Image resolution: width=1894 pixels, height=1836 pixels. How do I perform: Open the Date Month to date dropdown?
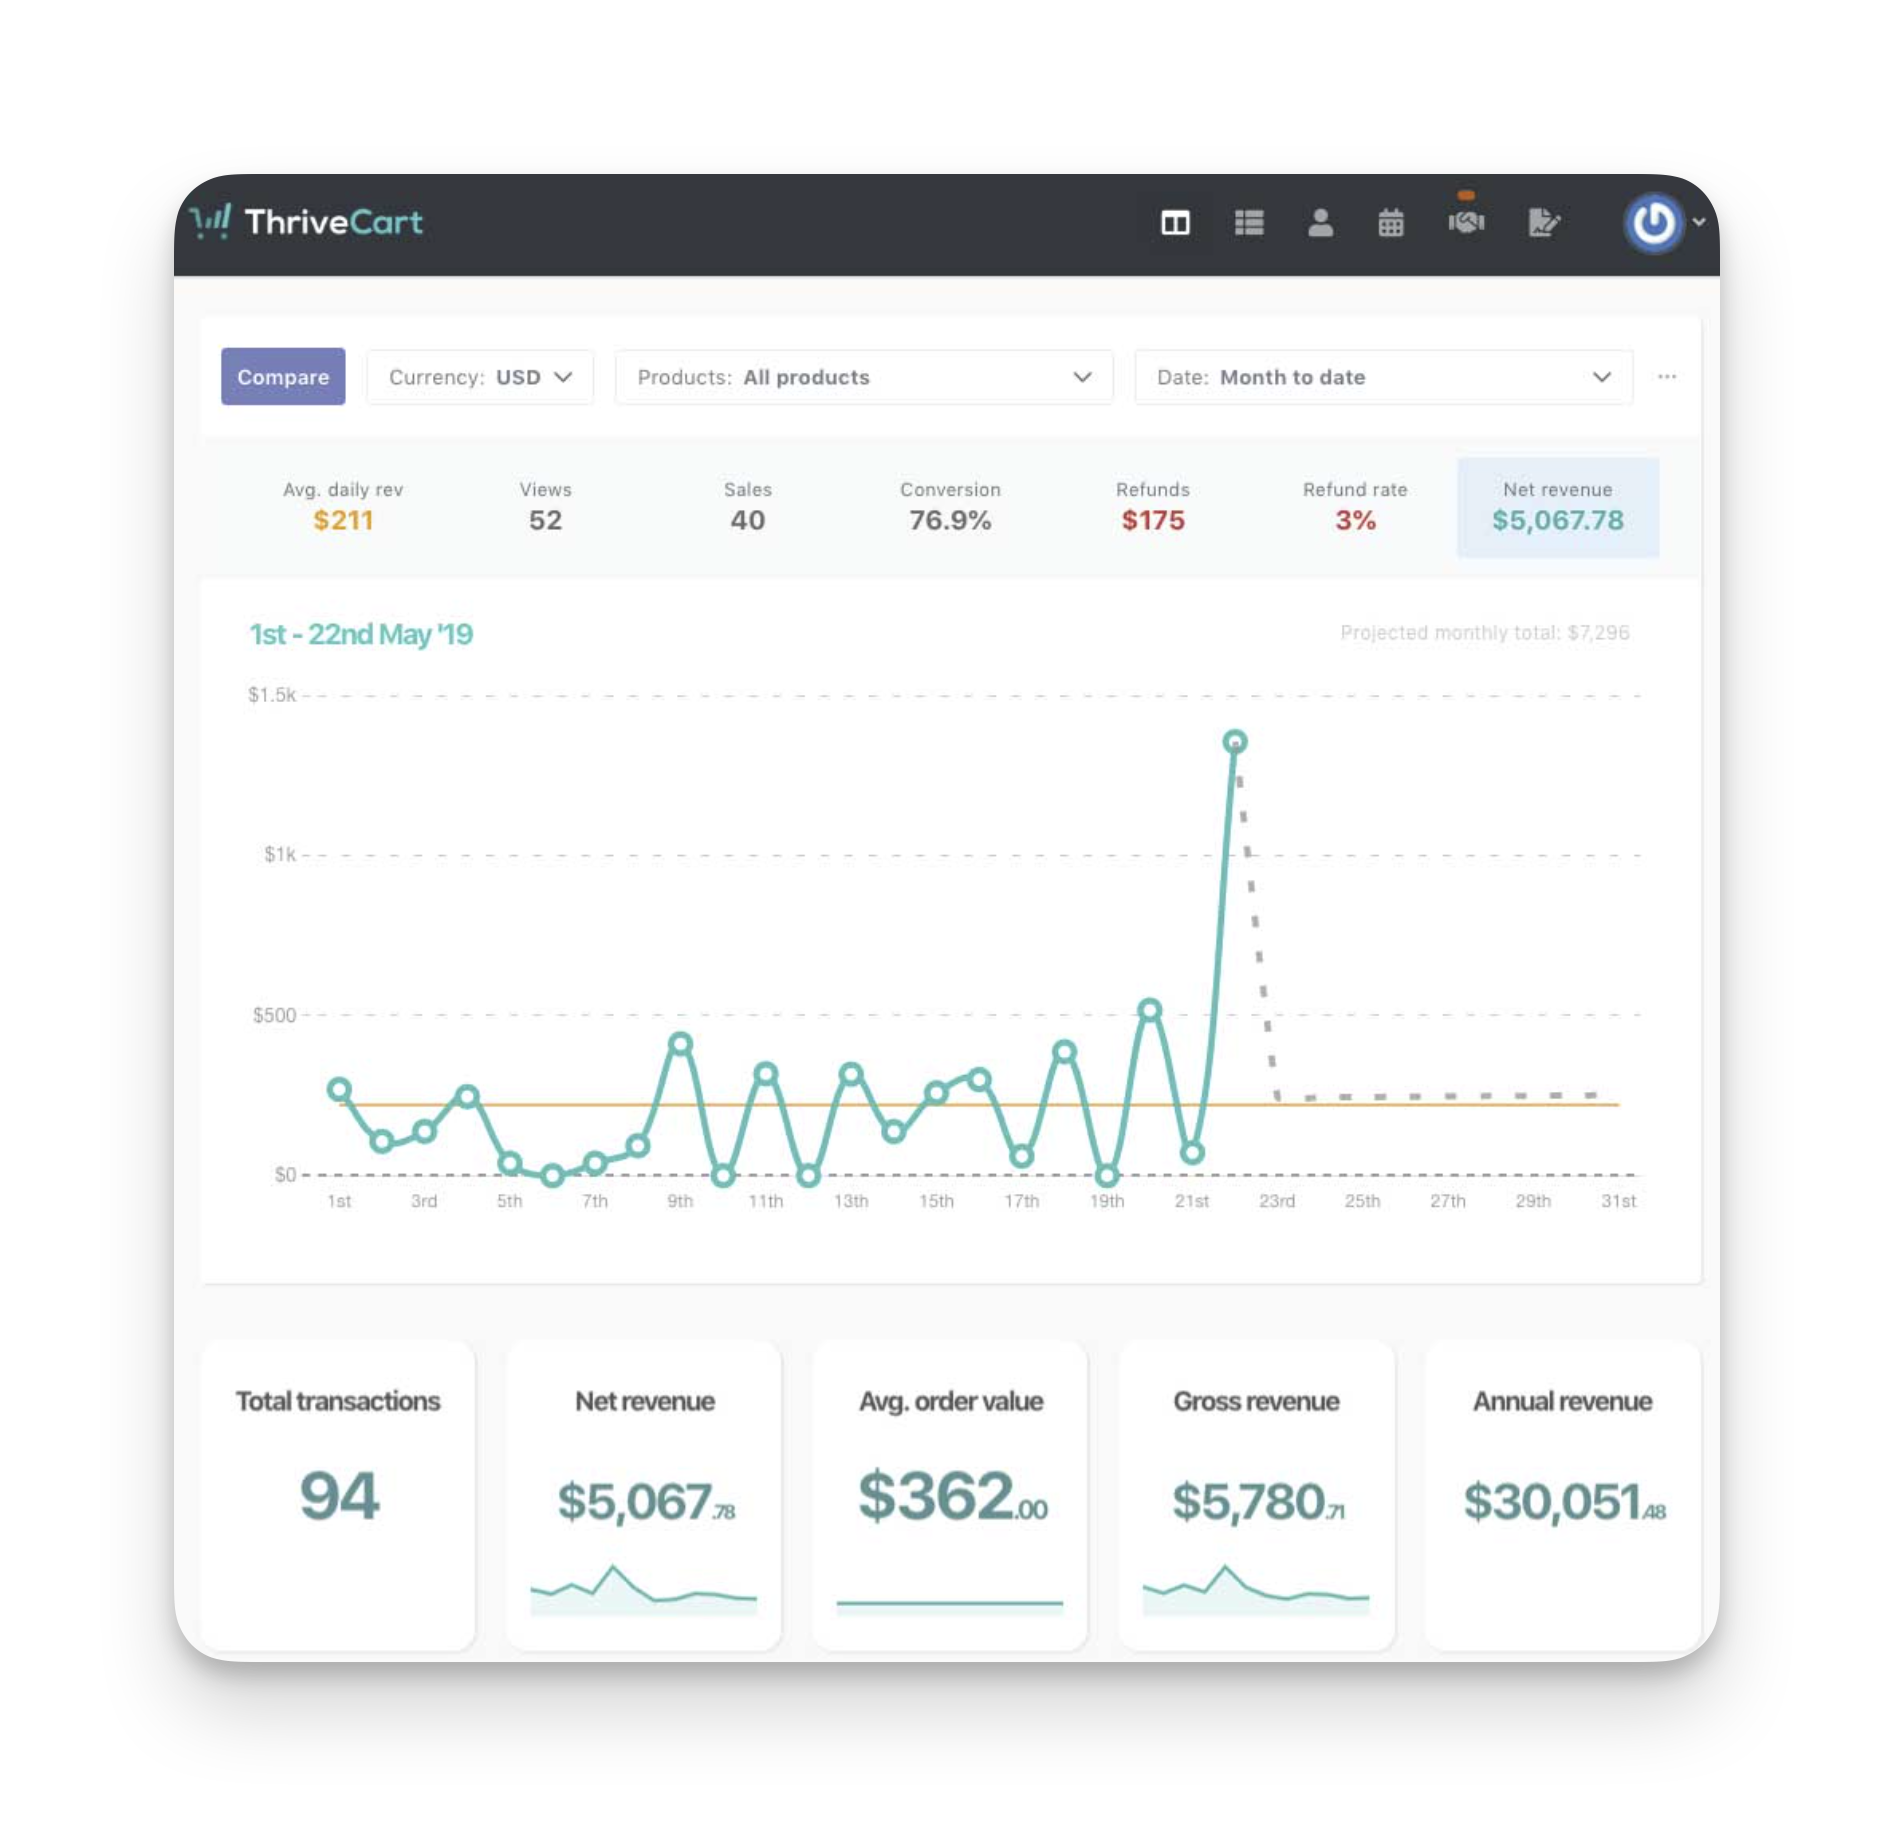pos(1383,377)
